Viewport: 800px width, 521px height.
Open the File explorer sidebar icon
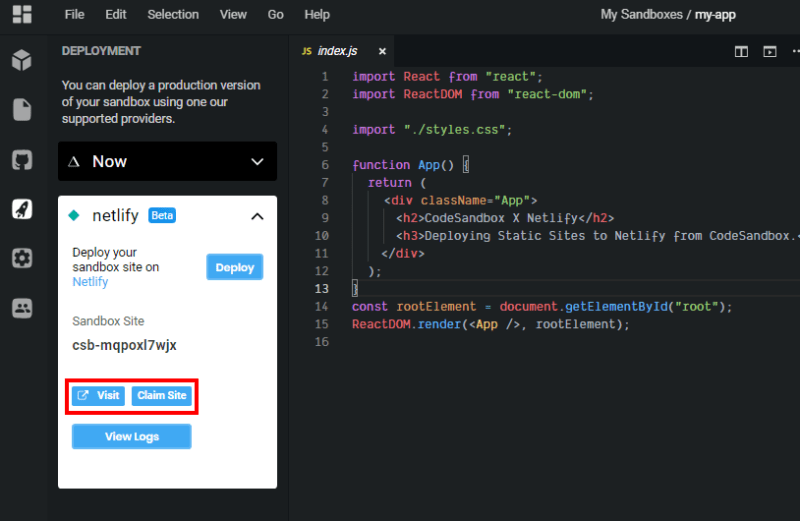[x=22, y=110]
